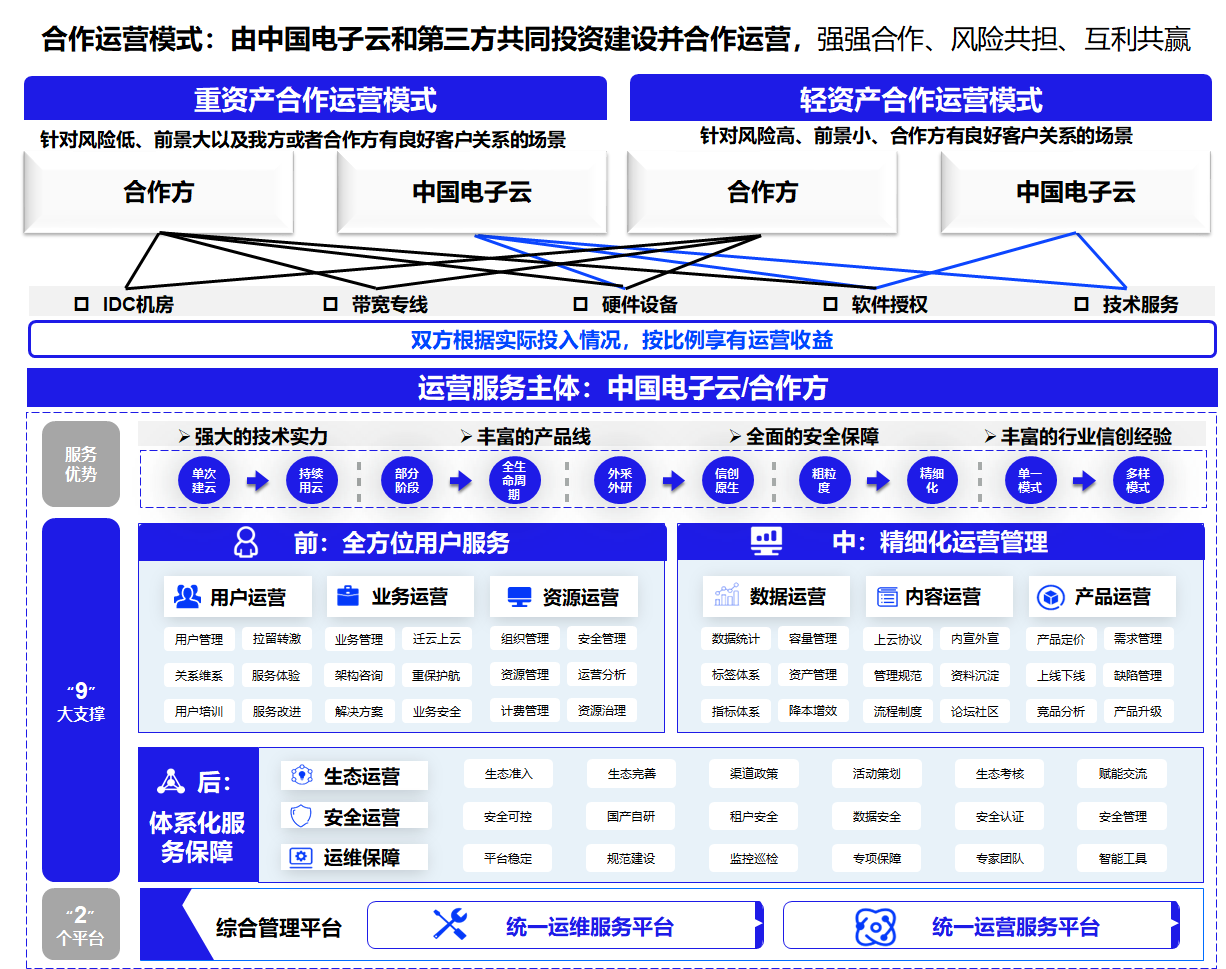Screen dimensions: 1226x969
Task: Click the list icon beside 内容运营
Action: [887, 597]
